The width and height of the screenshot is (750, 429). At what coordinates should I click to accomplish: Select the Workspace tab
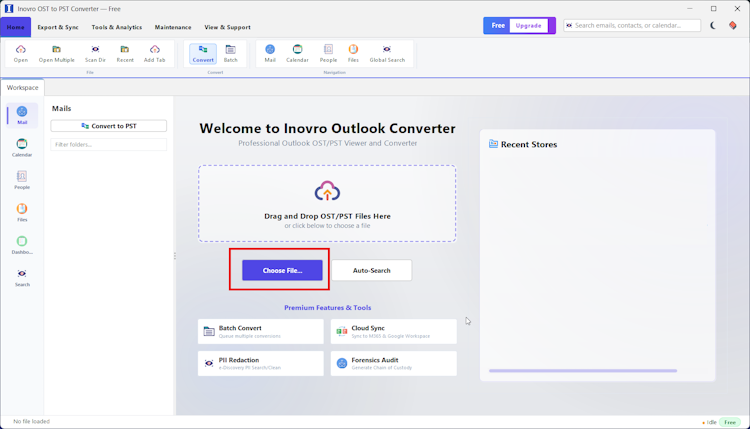(x=22, y=88)
